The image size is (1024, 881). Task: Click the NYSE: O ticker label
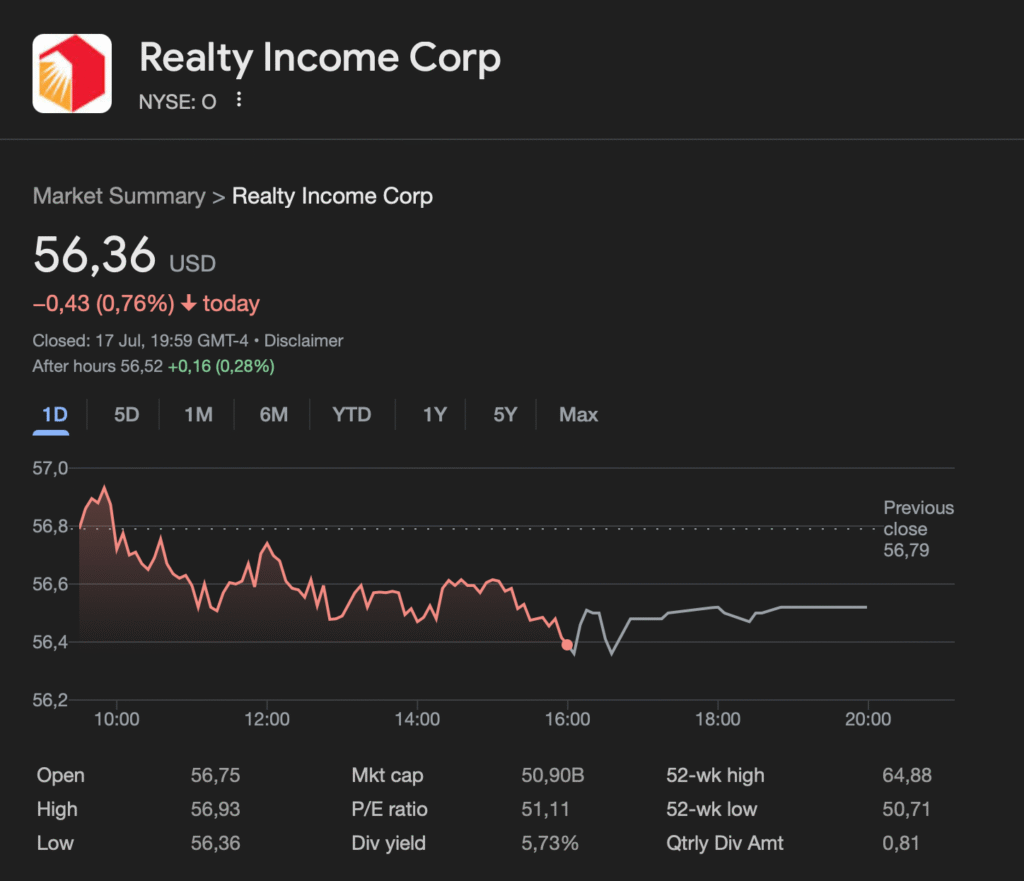point(178,102)
